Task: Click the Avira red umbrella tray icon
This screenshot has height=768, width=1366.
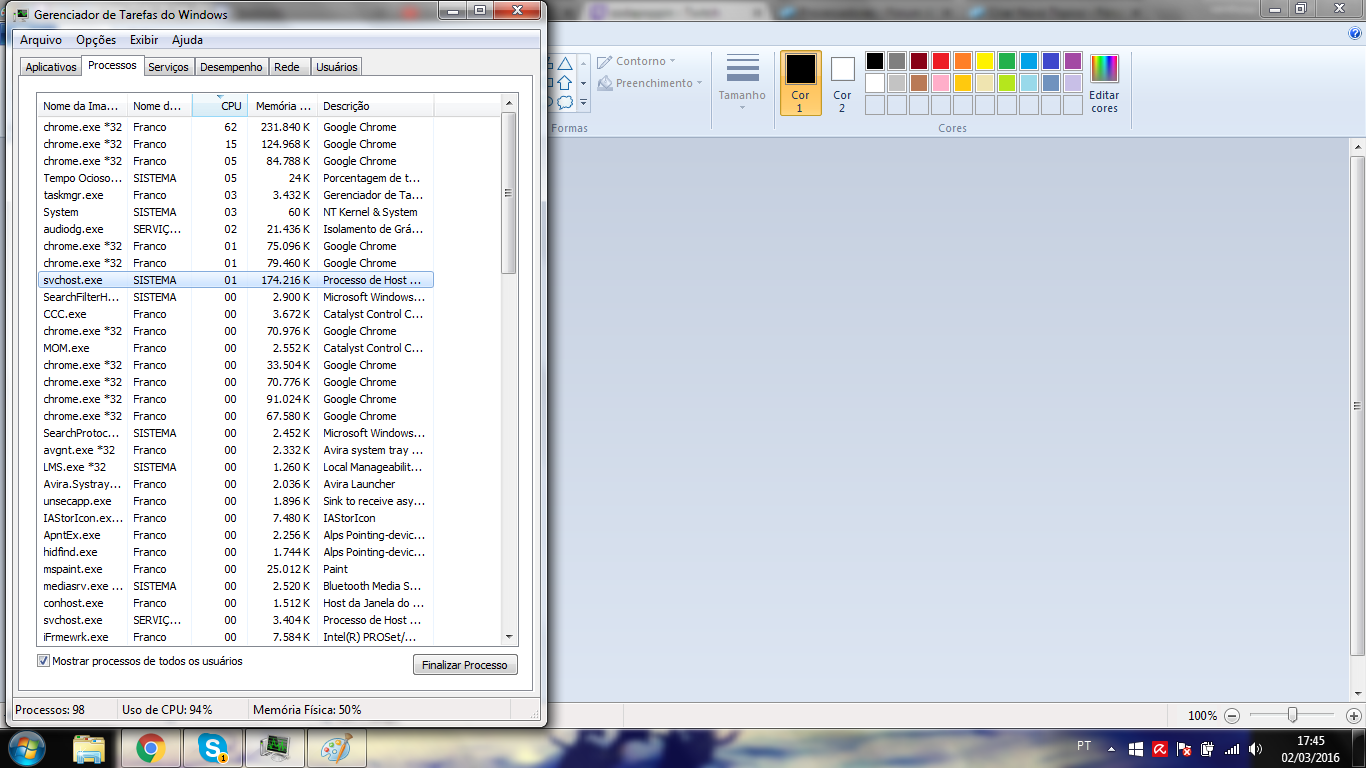Action: tap(1160, 748)
